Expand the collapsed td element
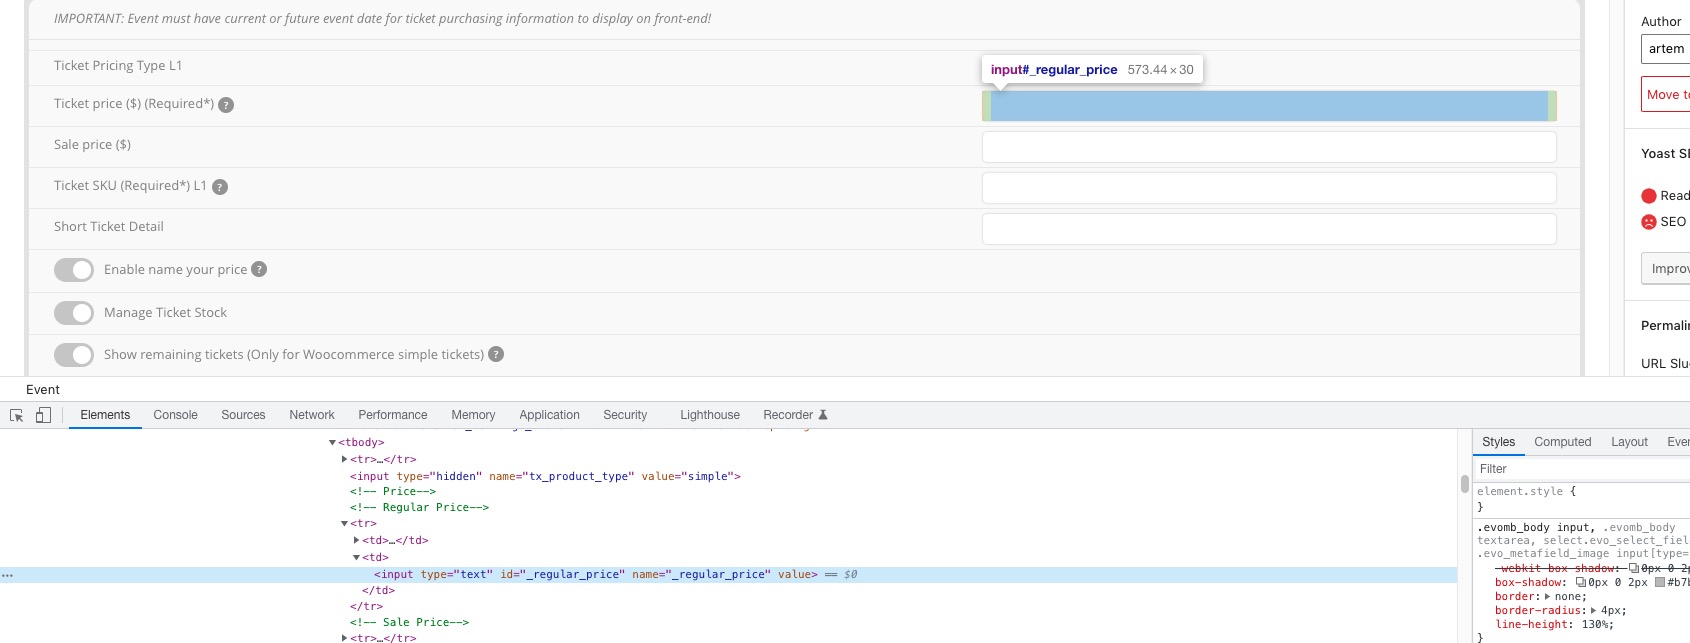 (x=356, y=540)
